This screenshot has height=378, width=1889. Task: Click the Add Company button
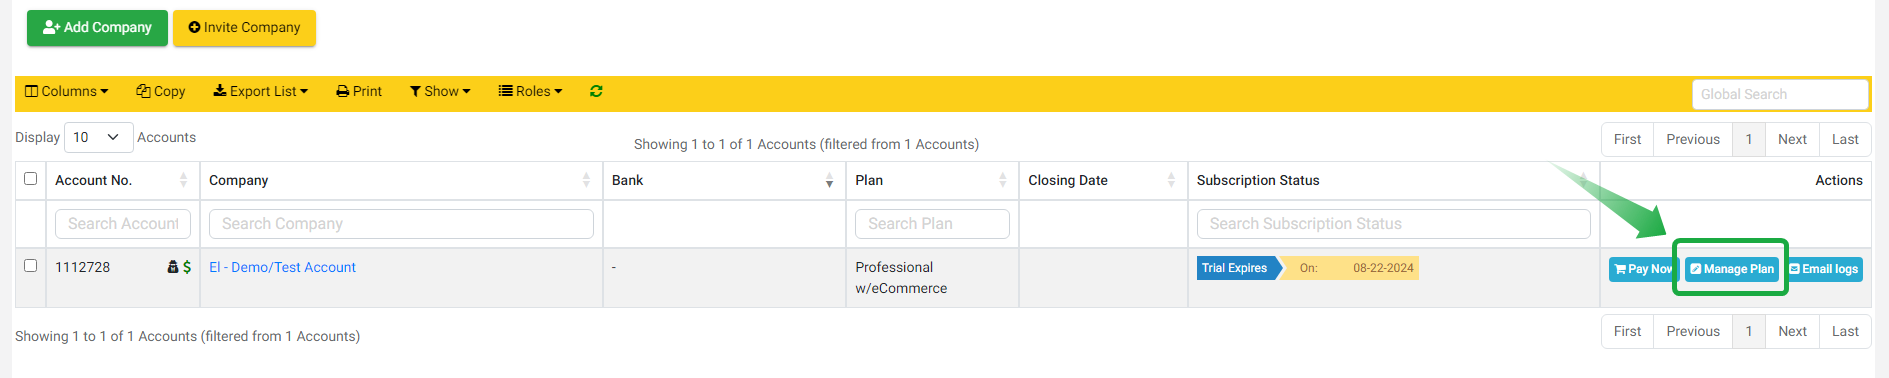pos(97,28)
